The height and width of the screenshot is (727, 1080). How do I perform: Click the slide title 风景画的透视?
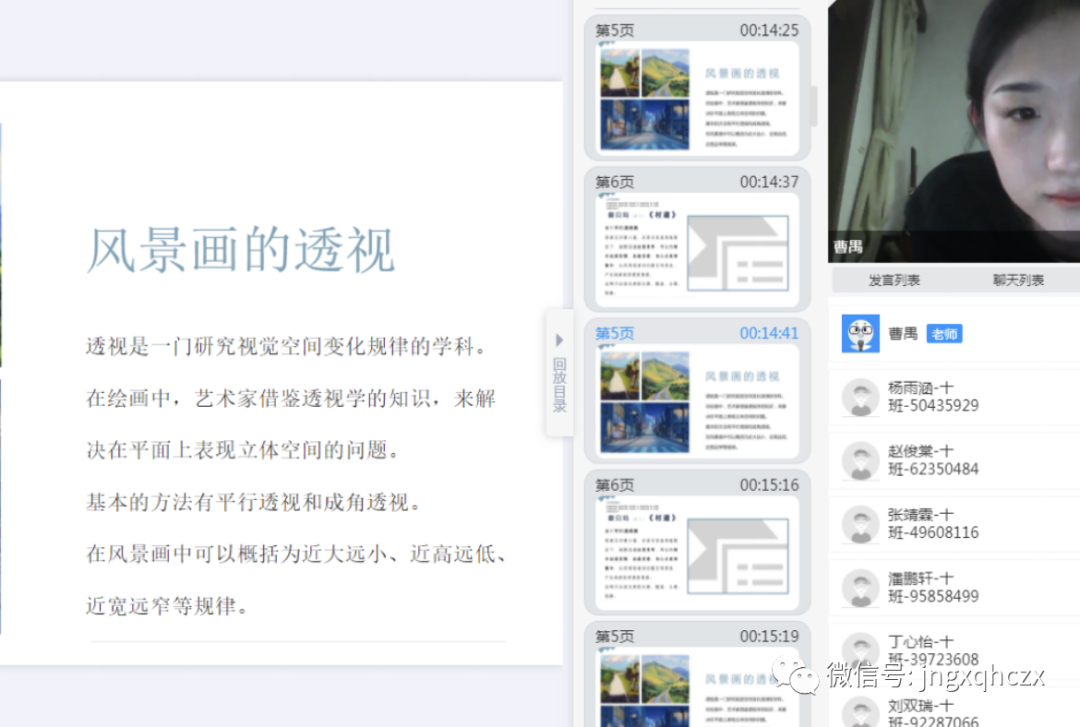click(241, 249)
